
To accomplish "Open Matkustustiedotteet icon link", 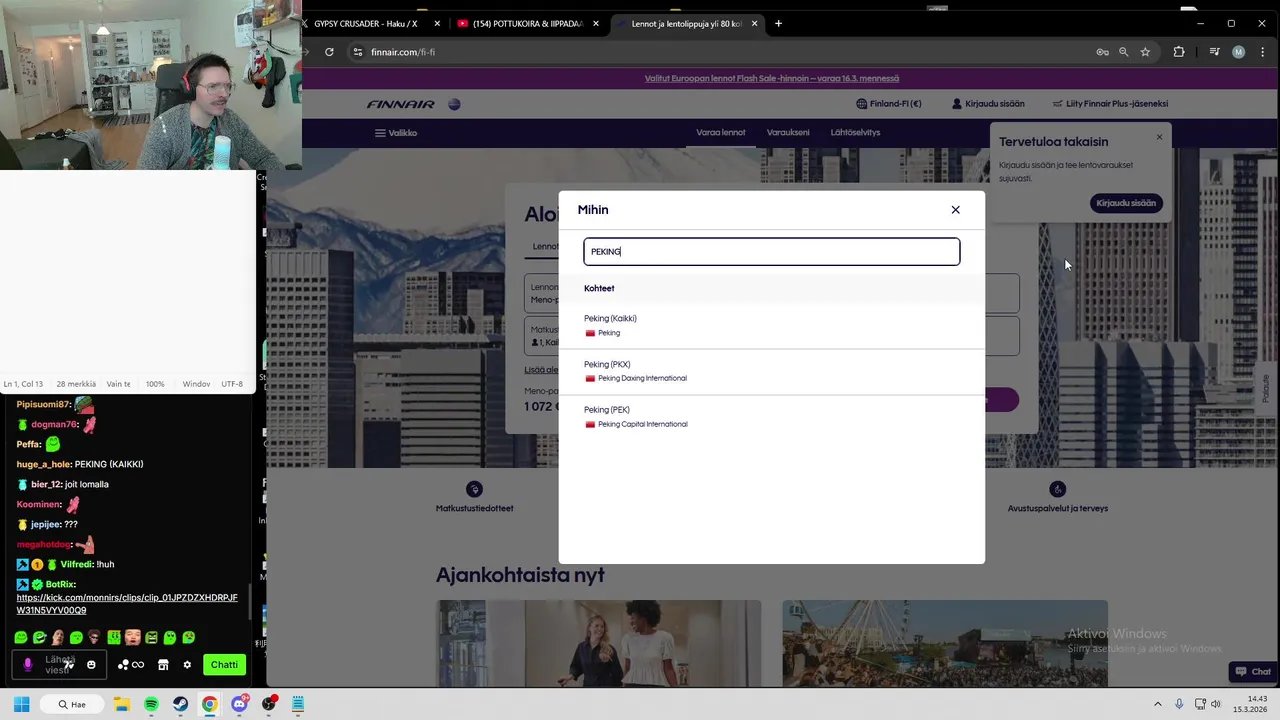I will 474,489.
